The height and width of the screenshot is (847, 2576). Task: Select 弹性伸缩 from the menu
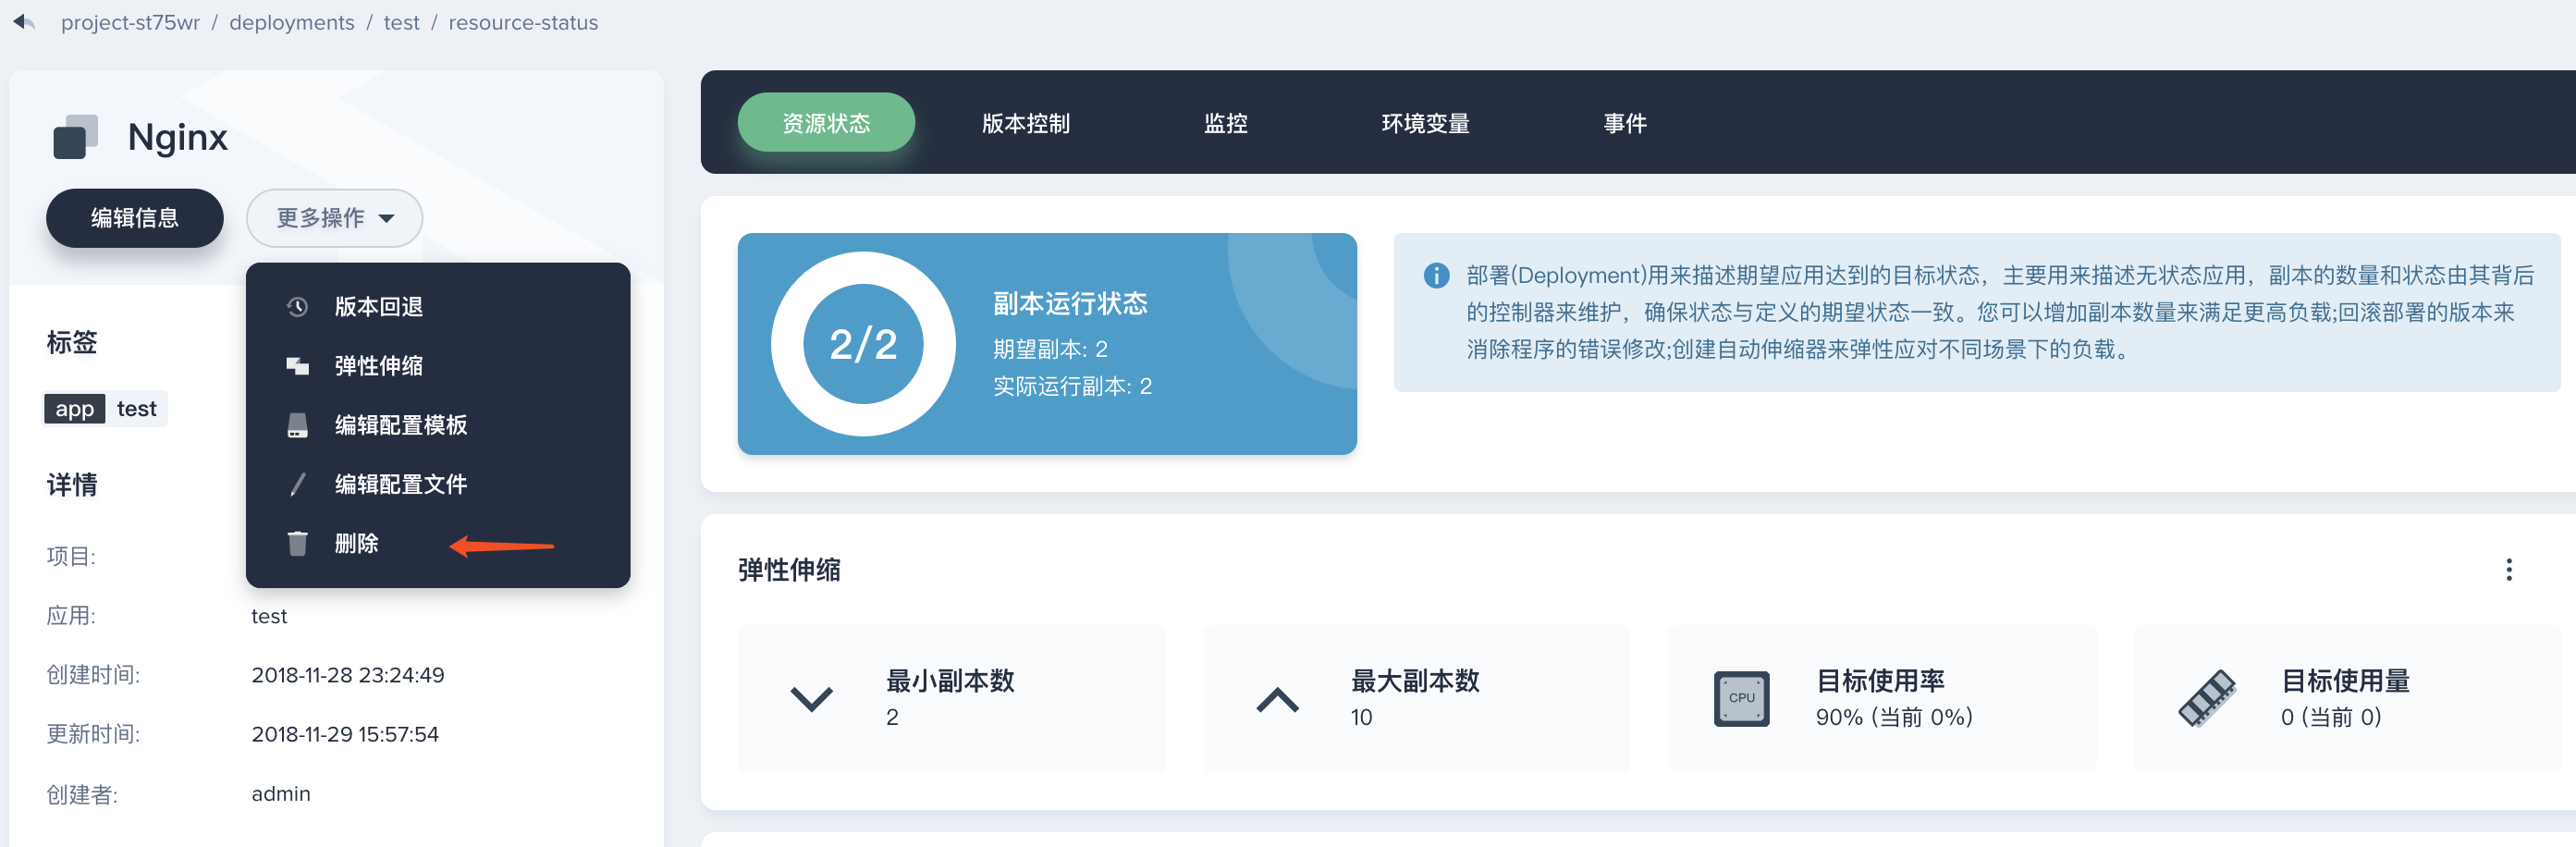(x=438, y=366)
